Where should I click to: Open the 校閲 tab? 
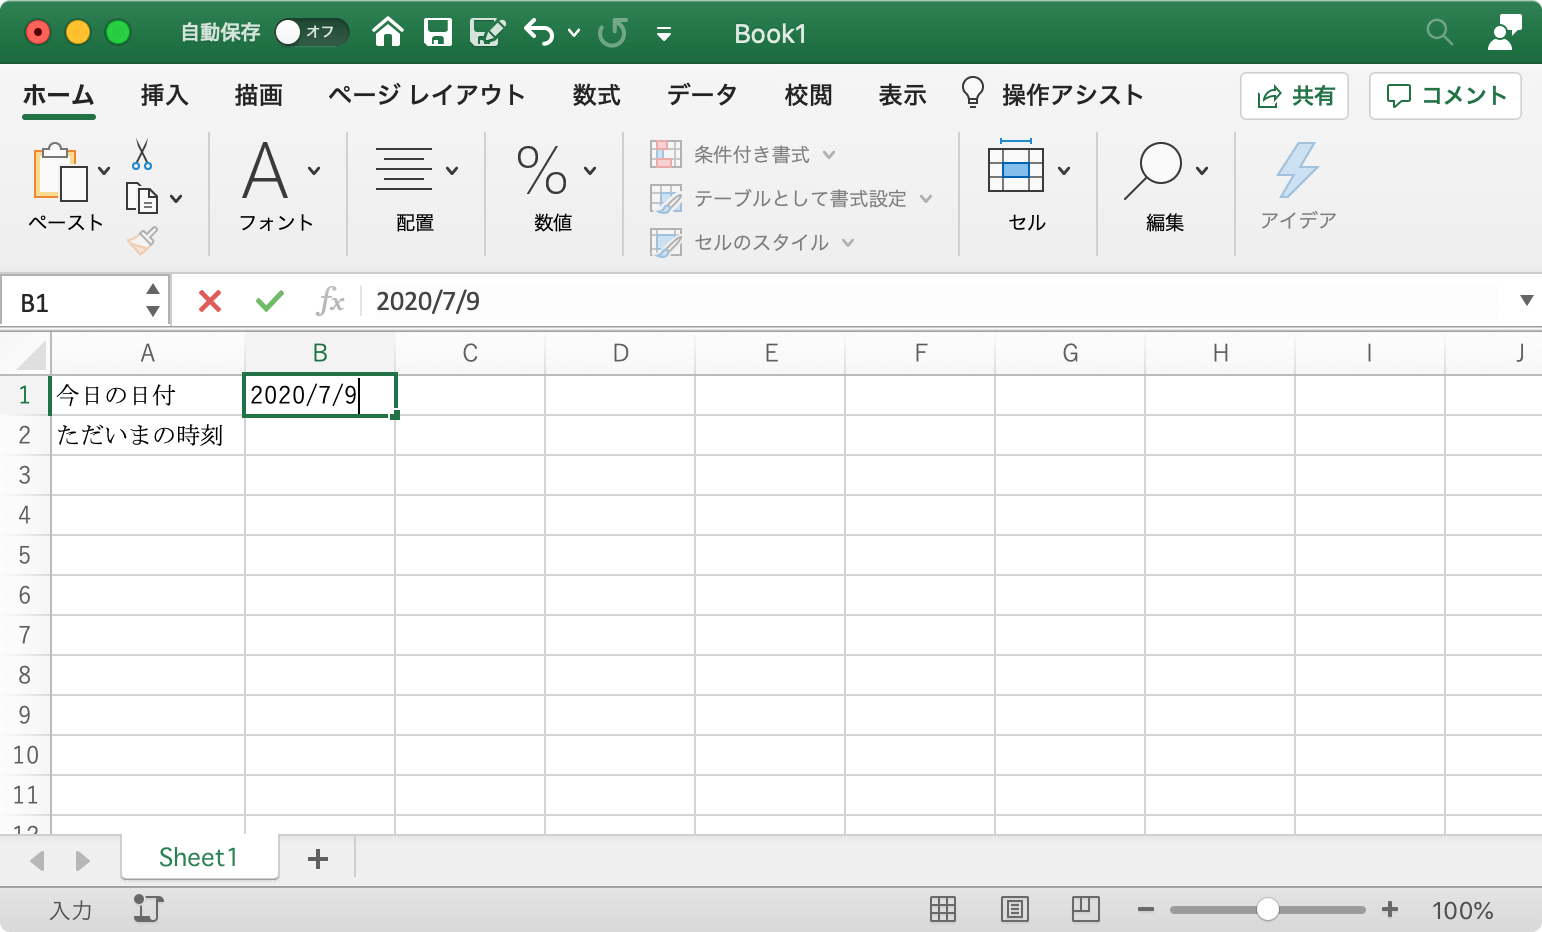coord(809,95)
